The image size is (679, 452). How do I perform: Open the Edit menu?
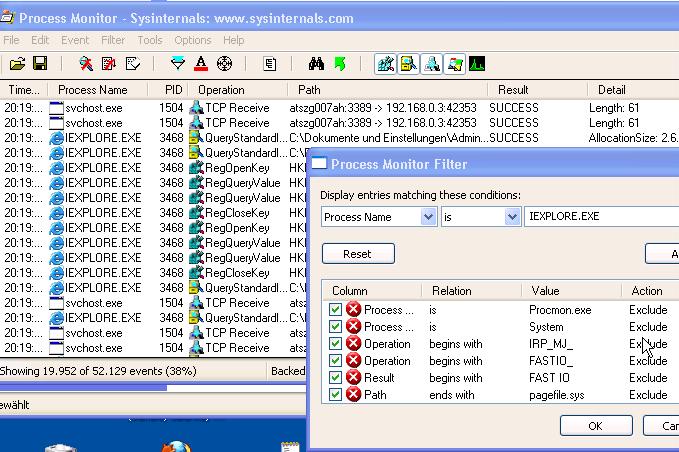pyautogui.click(x=40, y=40)
